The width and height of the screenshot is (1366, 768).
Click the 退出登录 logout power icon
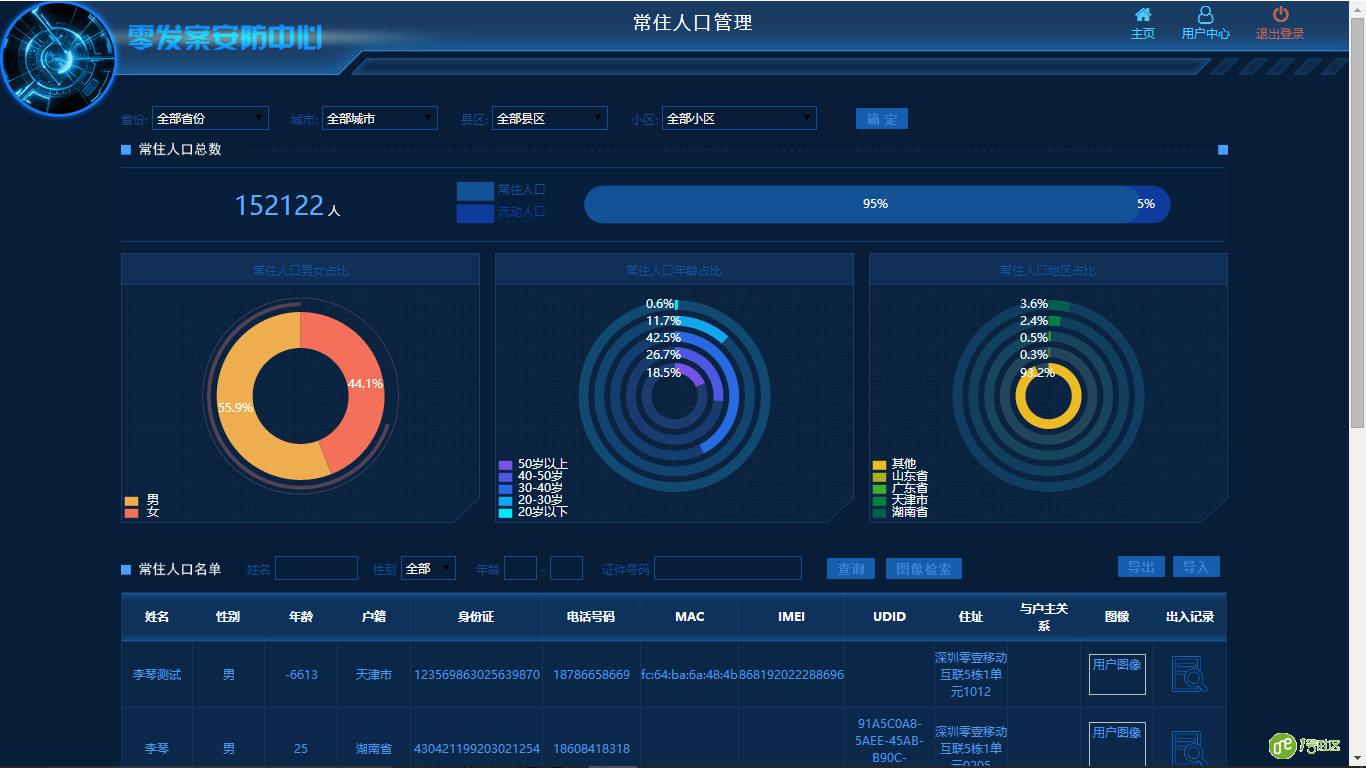click(1281, 15)
